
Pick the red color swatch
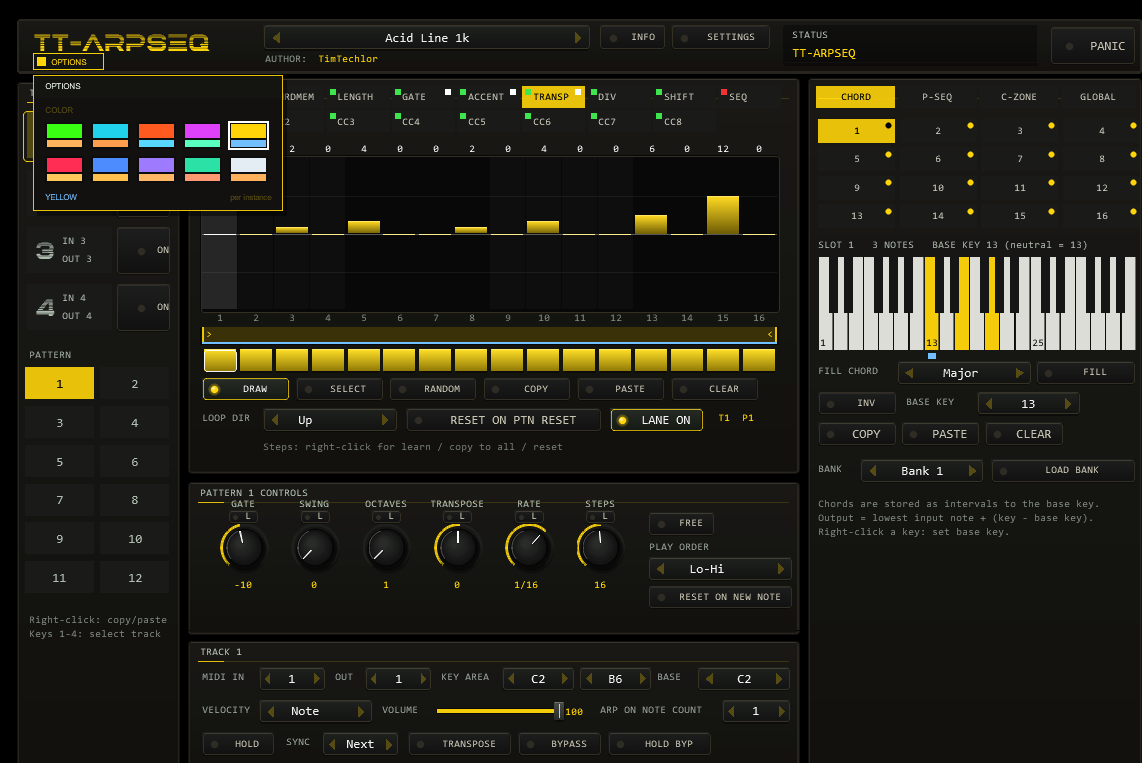tap(64, 169)
